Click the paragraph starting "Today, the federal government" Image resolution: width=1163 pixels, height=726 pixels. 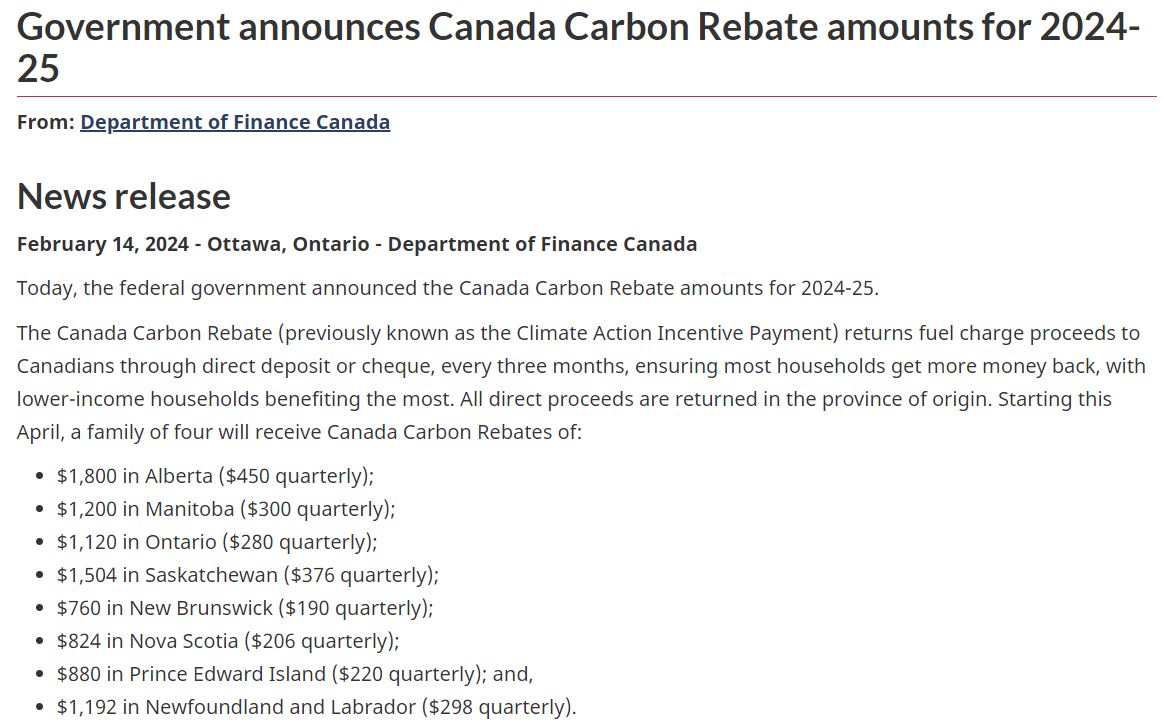point(448,289)
